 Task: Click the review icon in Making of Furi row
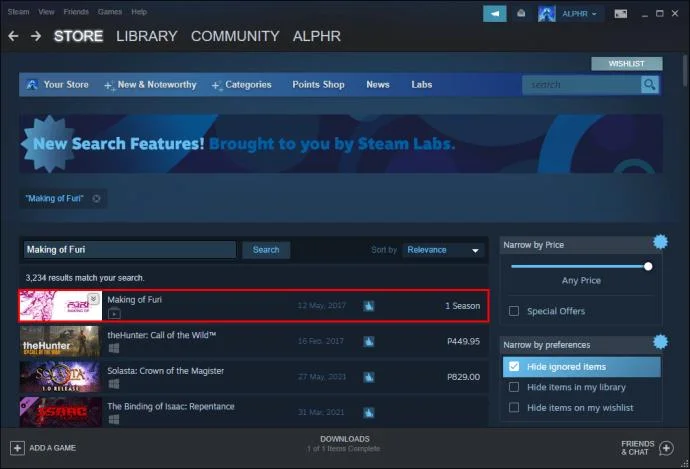[369, 306]
